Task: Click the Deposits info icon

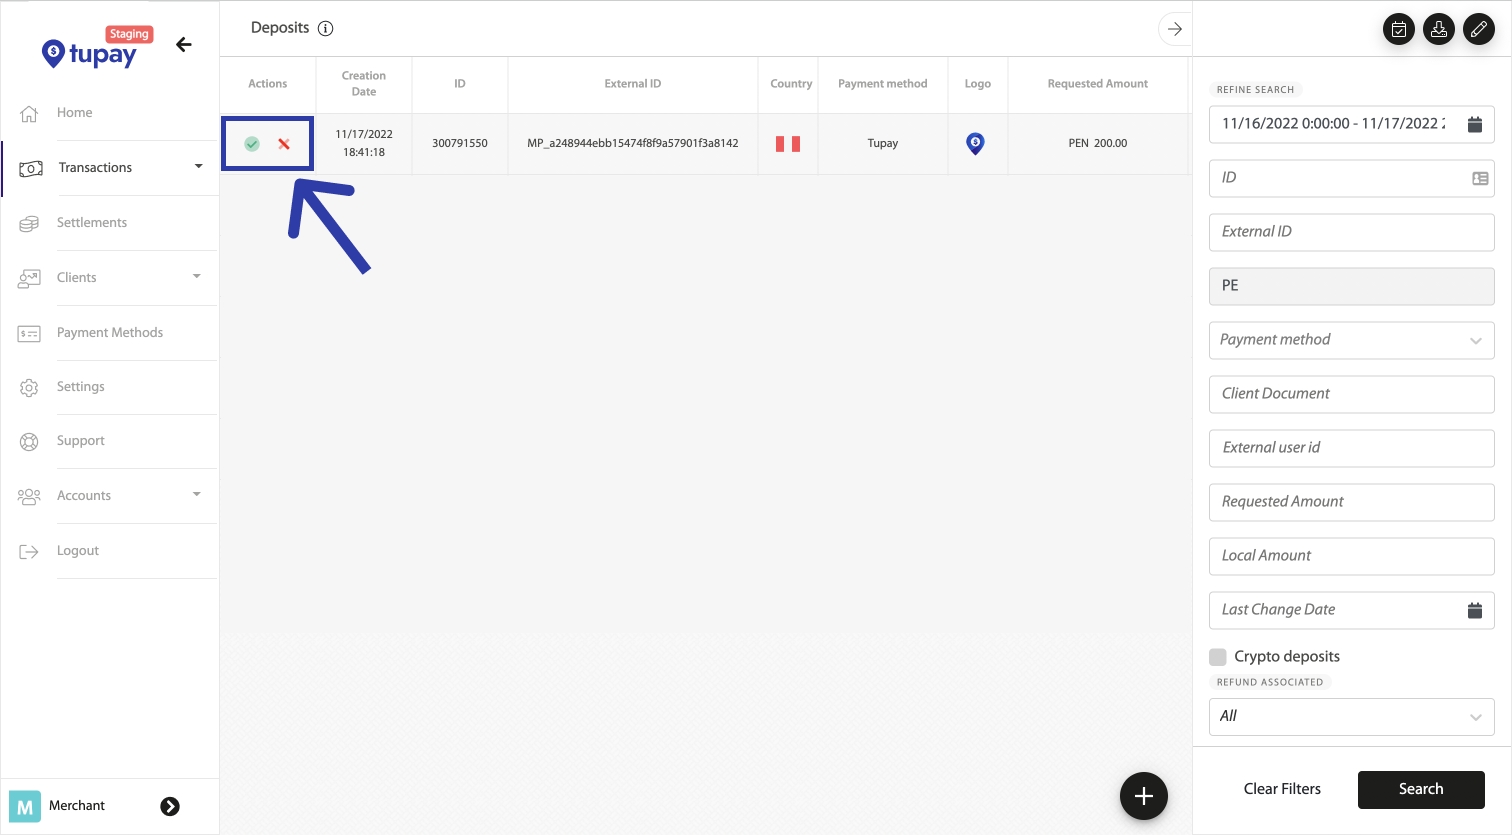Action: pyautogui.click(x=325, y=29)
